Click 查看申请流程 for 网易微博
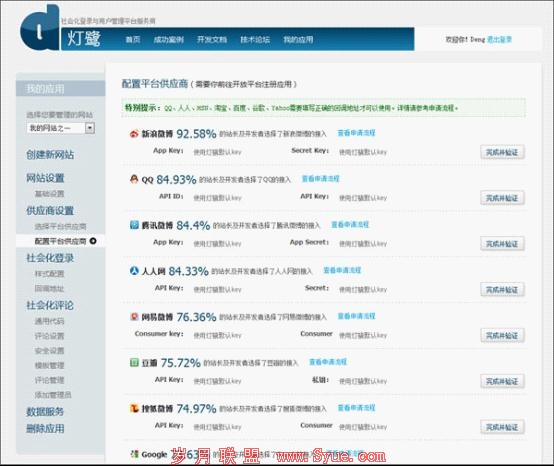Viewport: 554px width, 466px height. (x=356, y=316)
